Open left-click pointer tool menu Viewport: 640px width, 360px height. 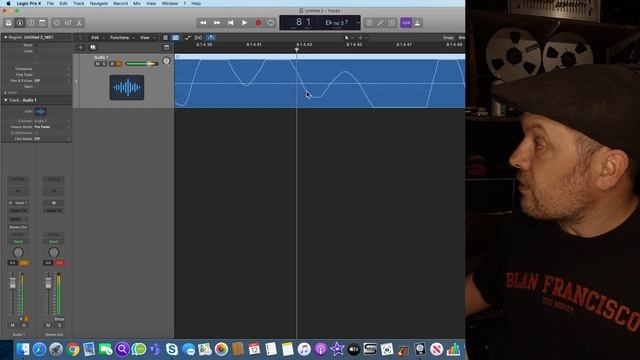[x=348, y=38]
